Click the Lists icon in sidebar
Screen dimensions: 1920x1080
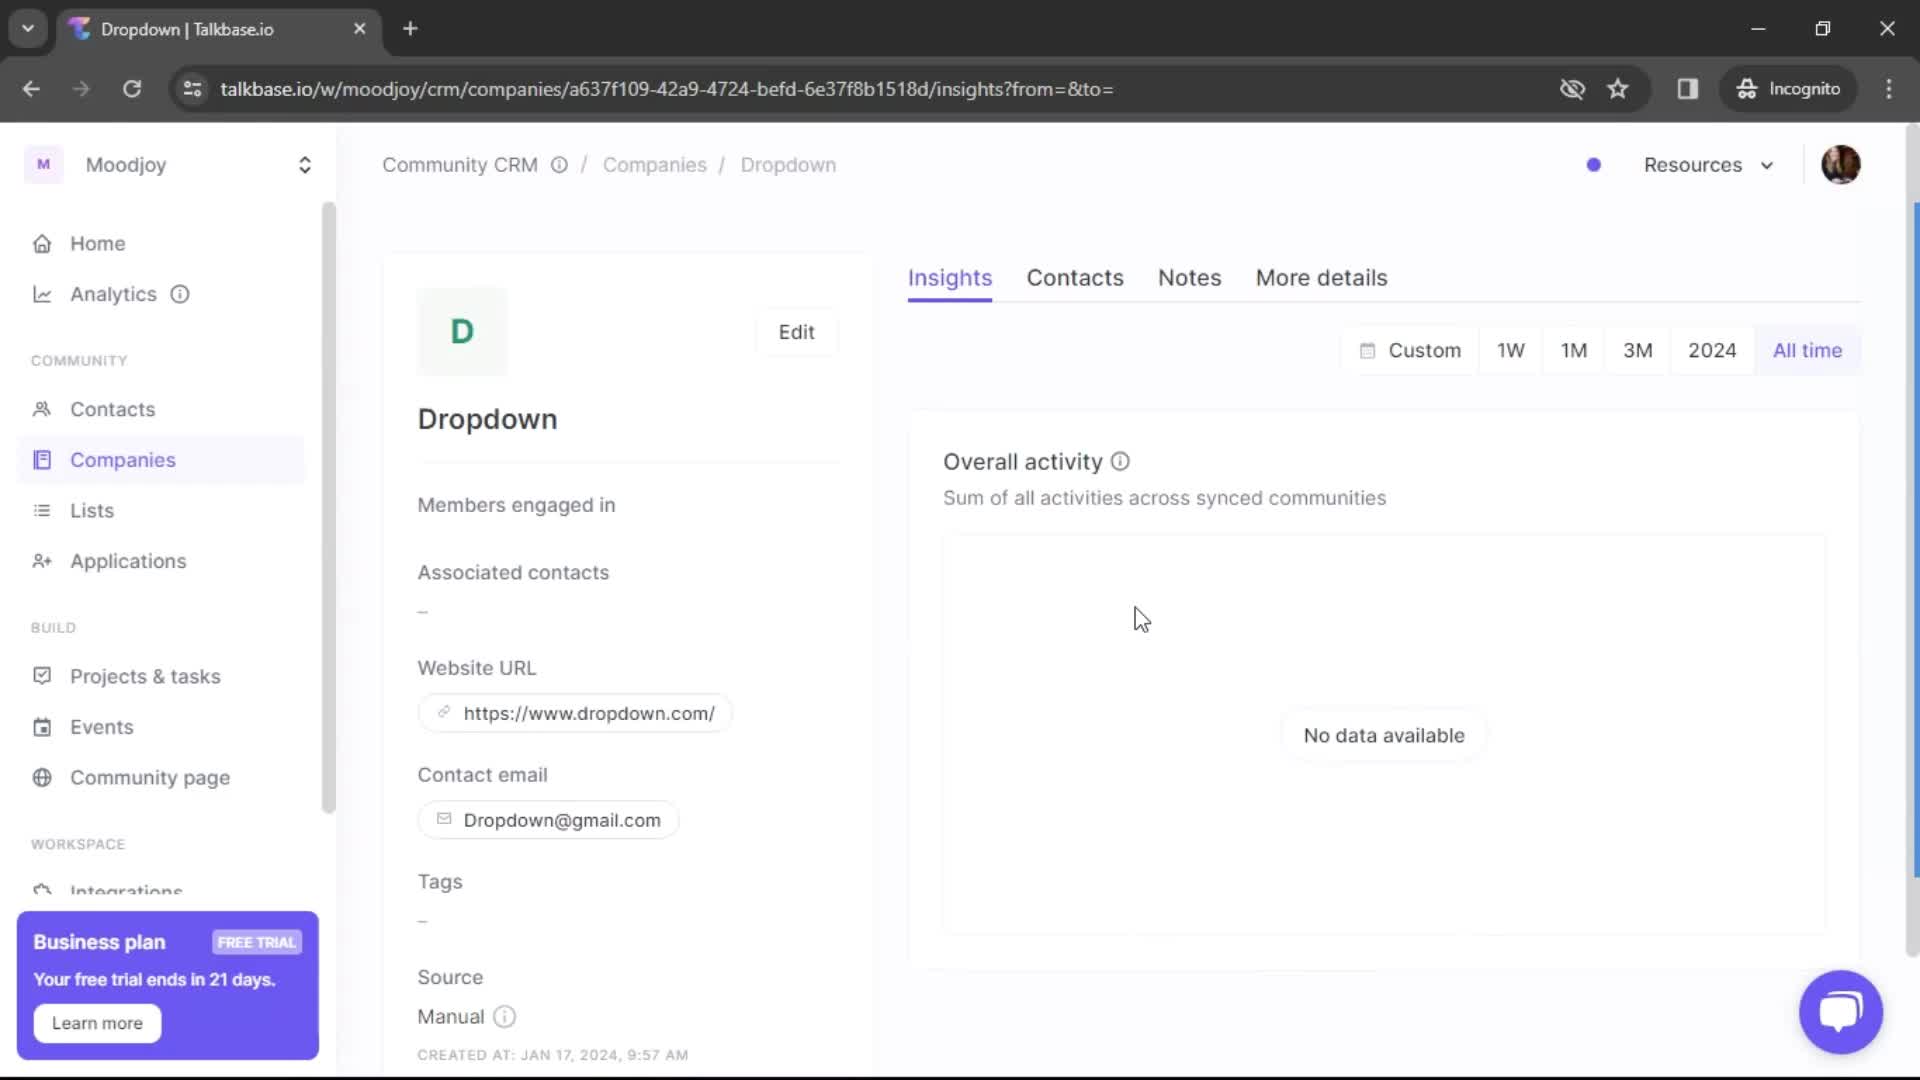42,510
